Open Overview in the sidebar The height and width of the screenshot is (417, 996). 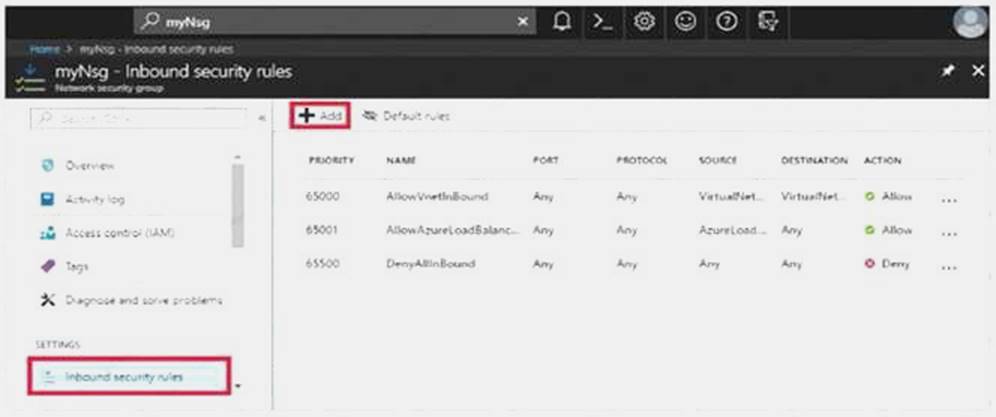tap(90, 165)
